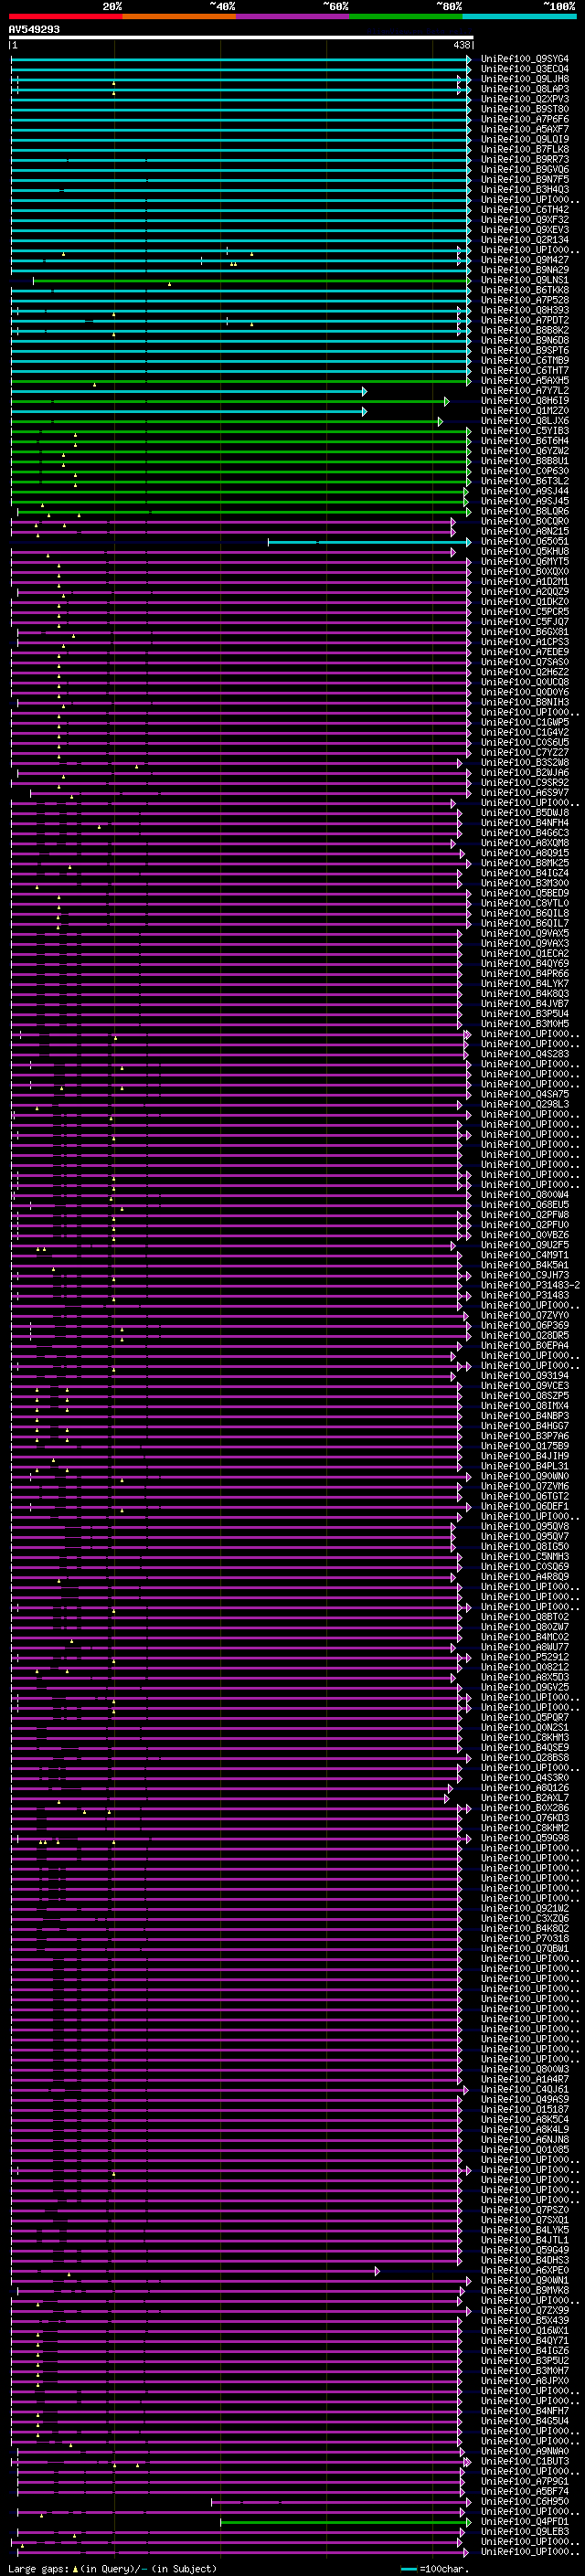This screenshot has width=585, height=2576.
Task: Select hit label UniRef100_B8LQR6
Action: point(524,511)
